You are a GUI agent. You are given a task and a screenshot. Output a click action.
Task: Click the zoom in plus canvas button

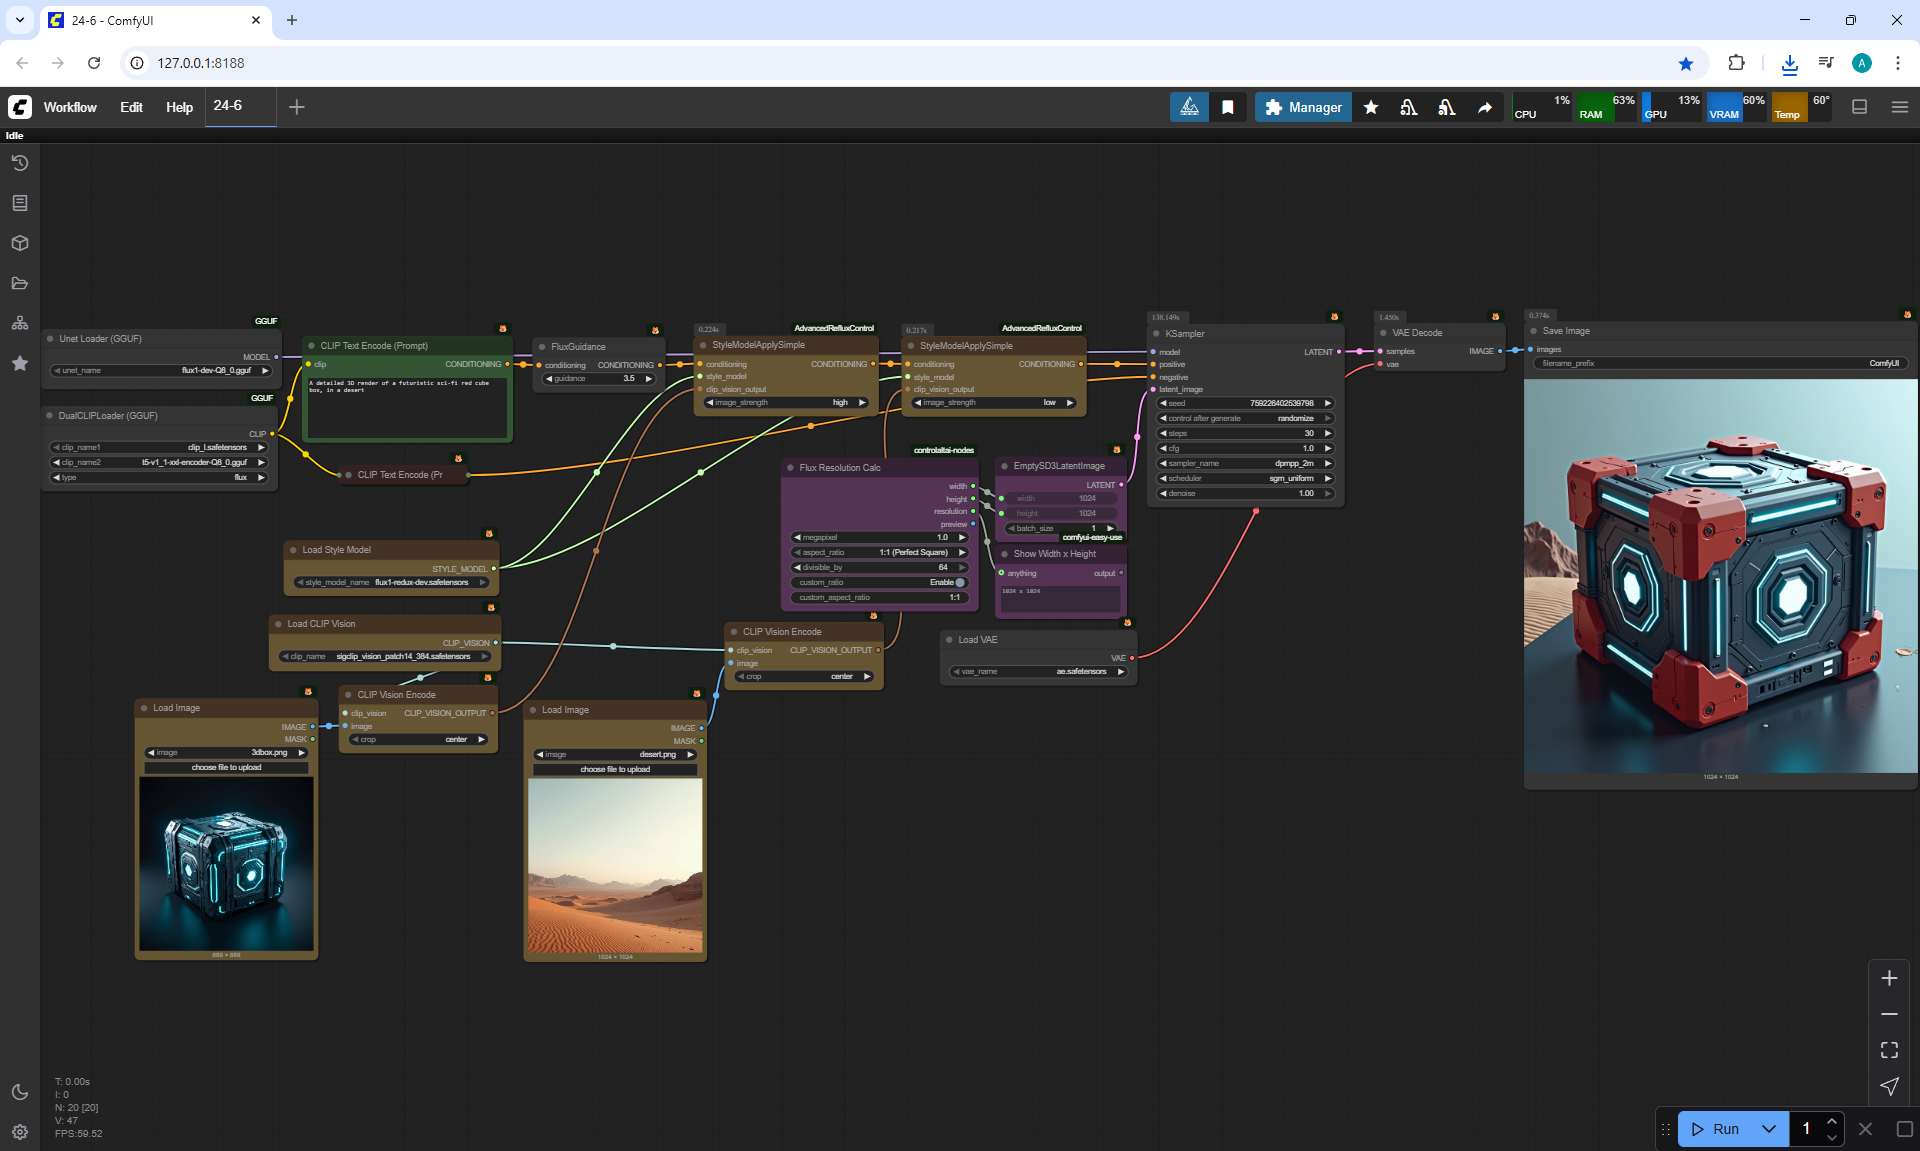click(1889, 978)
